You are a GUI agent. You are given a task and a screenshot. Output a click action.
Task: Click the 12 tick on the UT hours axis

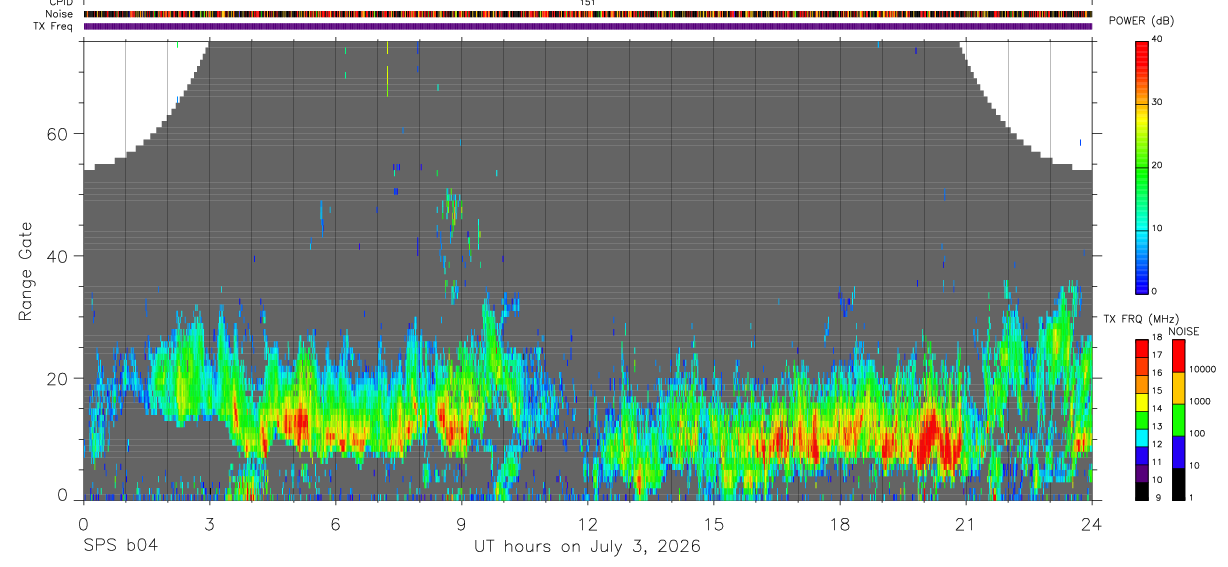pyautogui.click(x=588, y=523)
